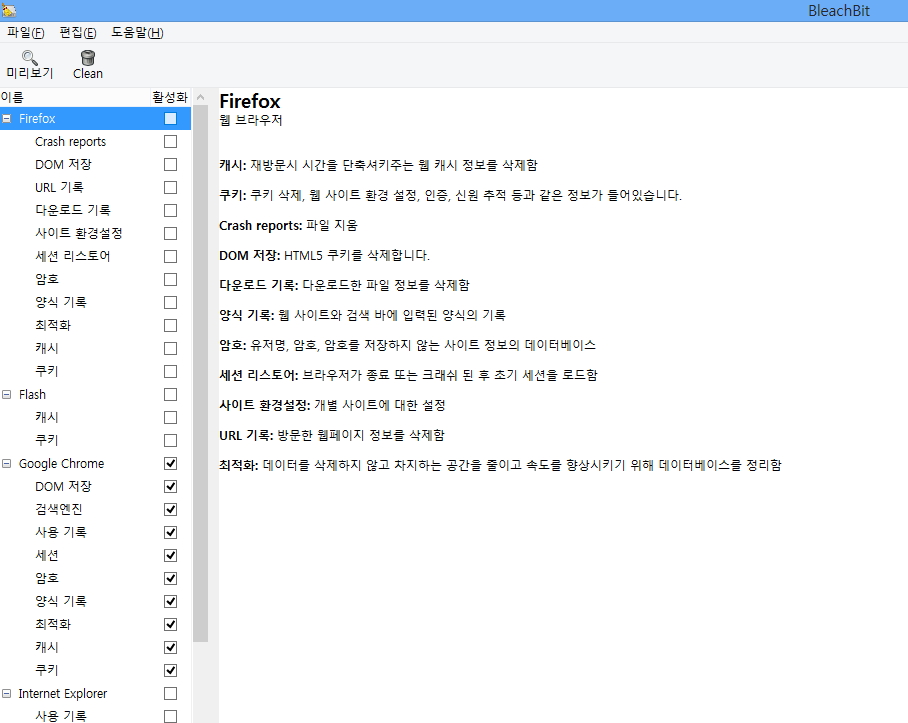Viewport: 908px width, 723px height.
Task: Uncheck Google Chrome 암호 checkbox
Action: [x=170, y=578]
